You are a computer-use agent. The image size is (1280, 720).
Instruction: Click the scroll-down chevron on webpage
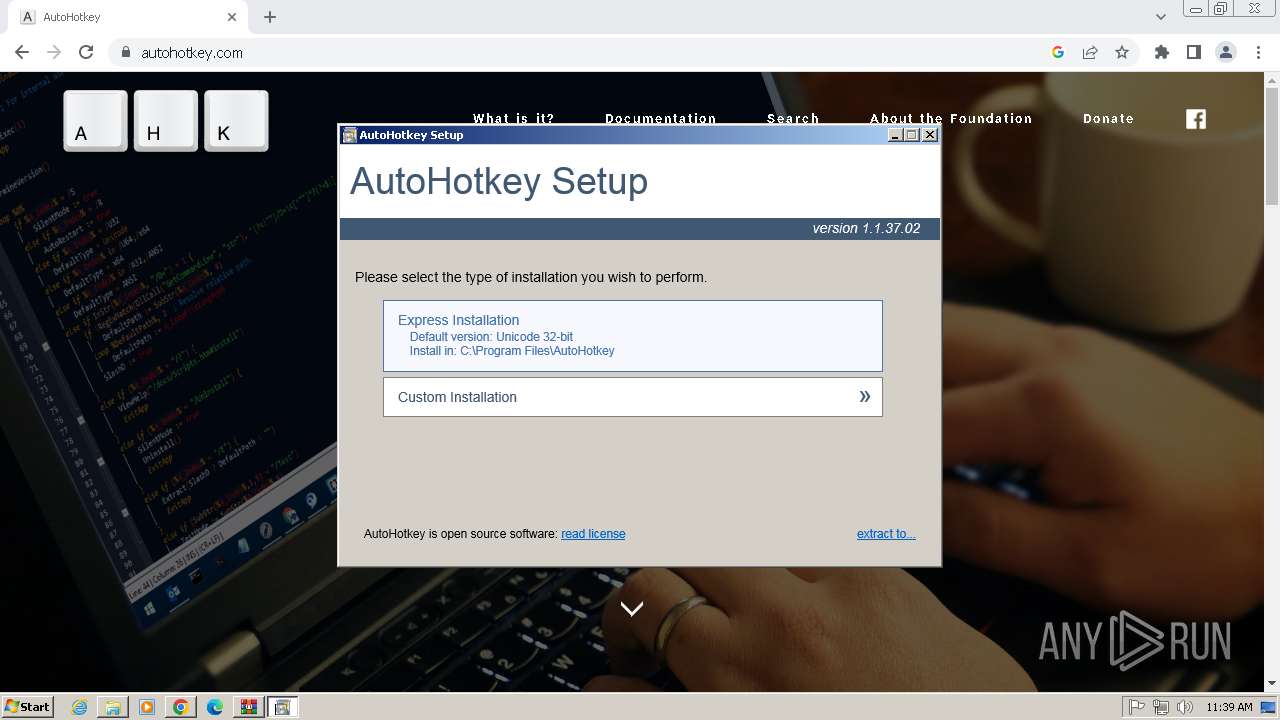pos(631,608)
